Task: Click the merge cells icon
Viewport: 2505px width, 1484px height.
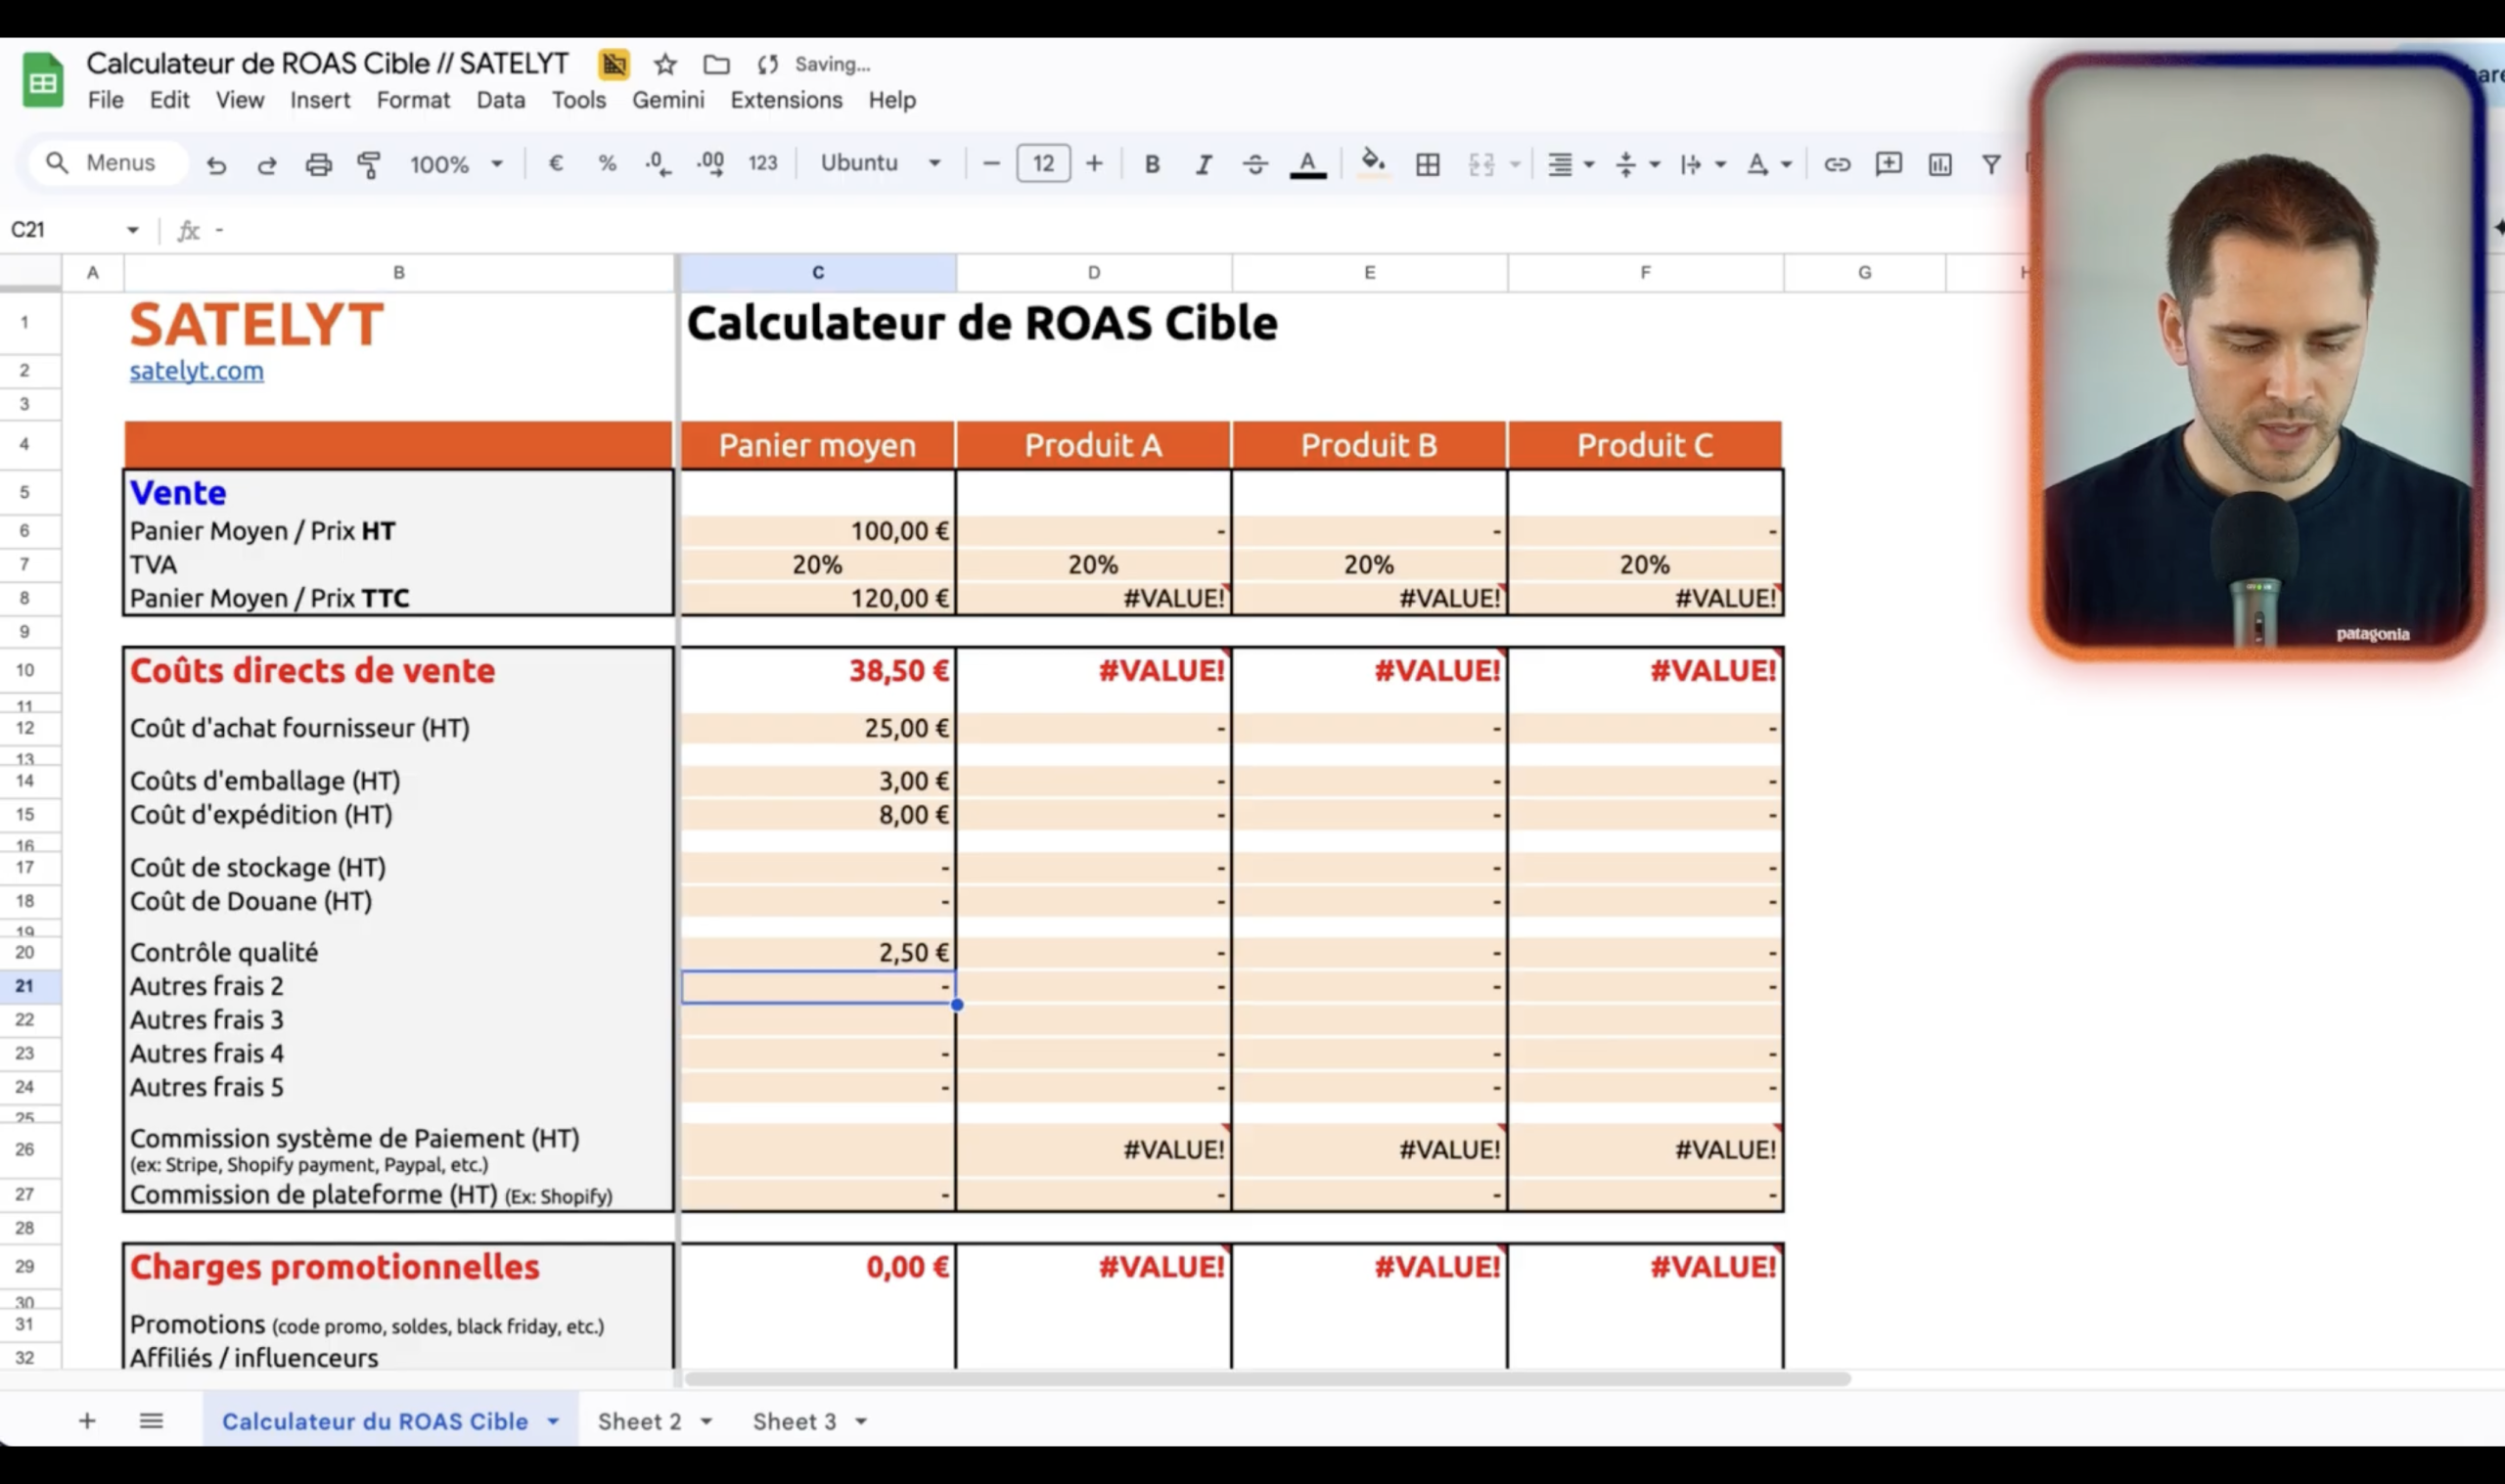Action: (x=1481, y=164)
